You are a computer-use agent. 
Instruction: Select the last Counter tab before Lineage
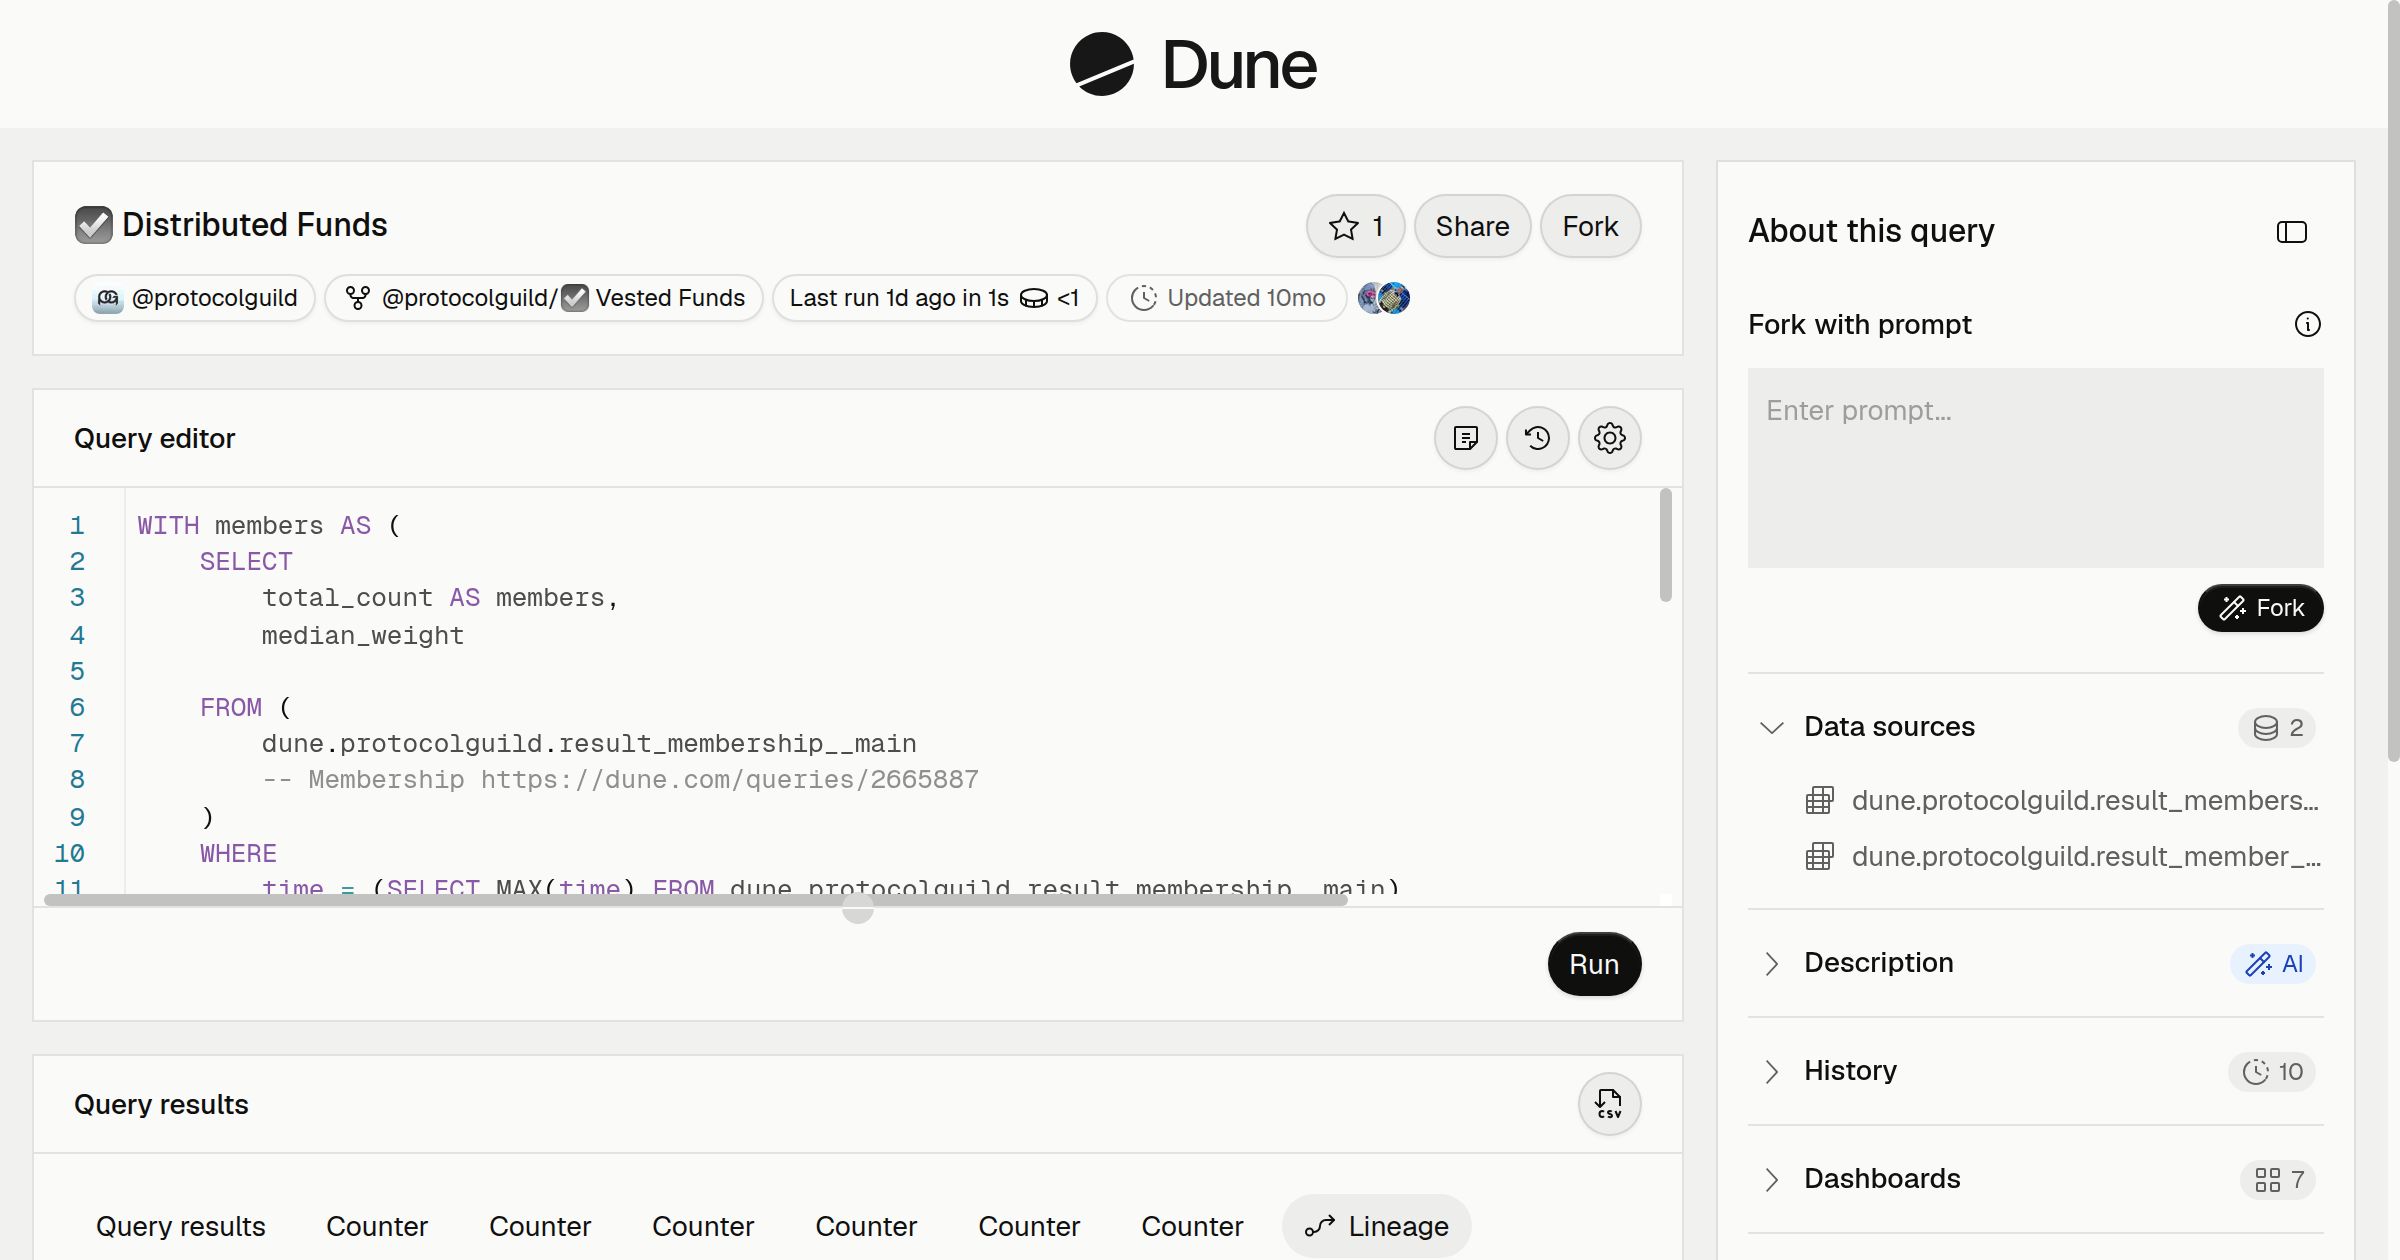(1192, 1226)
